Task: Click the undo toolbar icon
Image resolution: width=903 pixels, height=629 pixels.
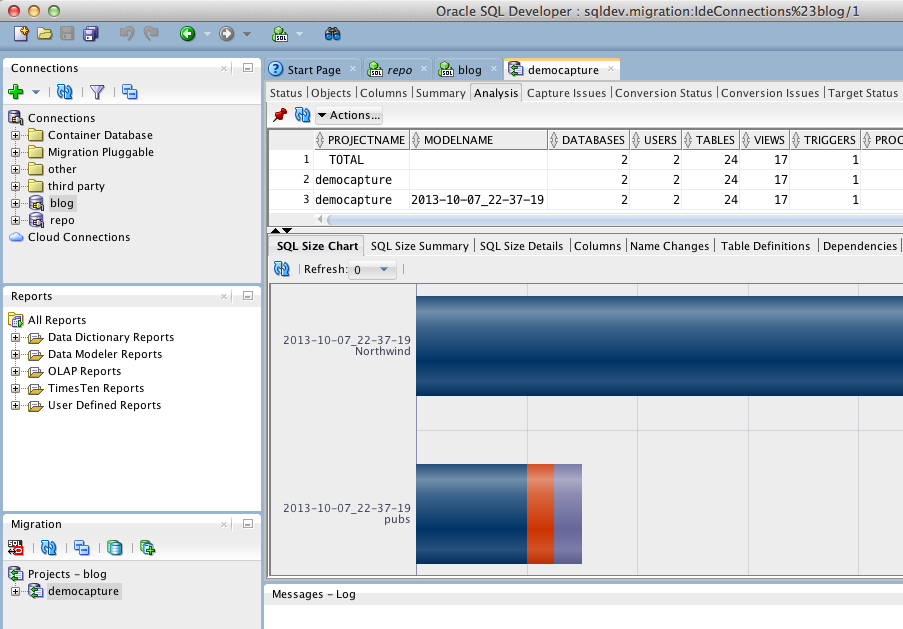Action: [x=127, y=34]
